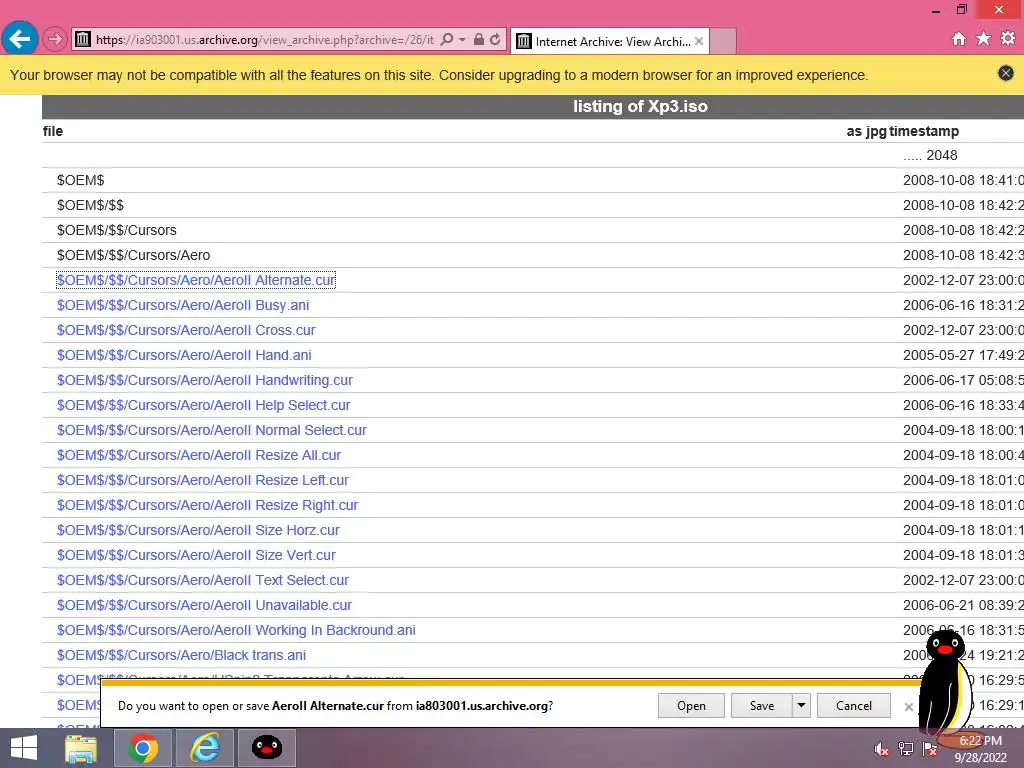This screenshot has width=1024, height=768.
Task: Click the URL text in the address bar
Action: pos(264,40)
